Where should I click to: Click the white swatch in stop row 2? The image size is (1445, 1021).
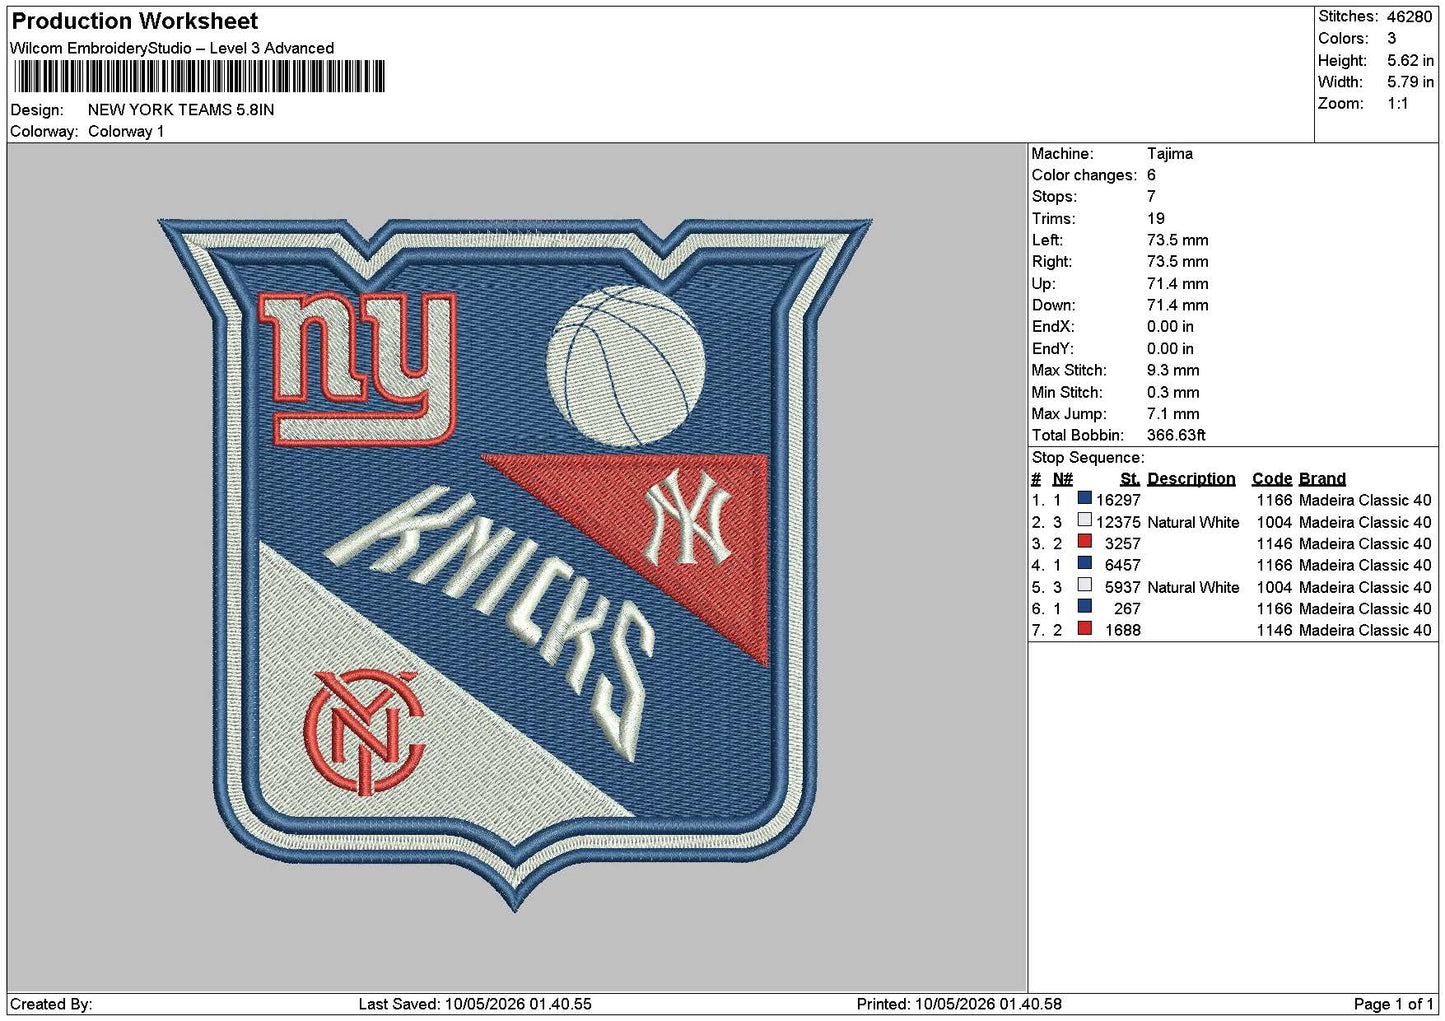(1084, 520)
